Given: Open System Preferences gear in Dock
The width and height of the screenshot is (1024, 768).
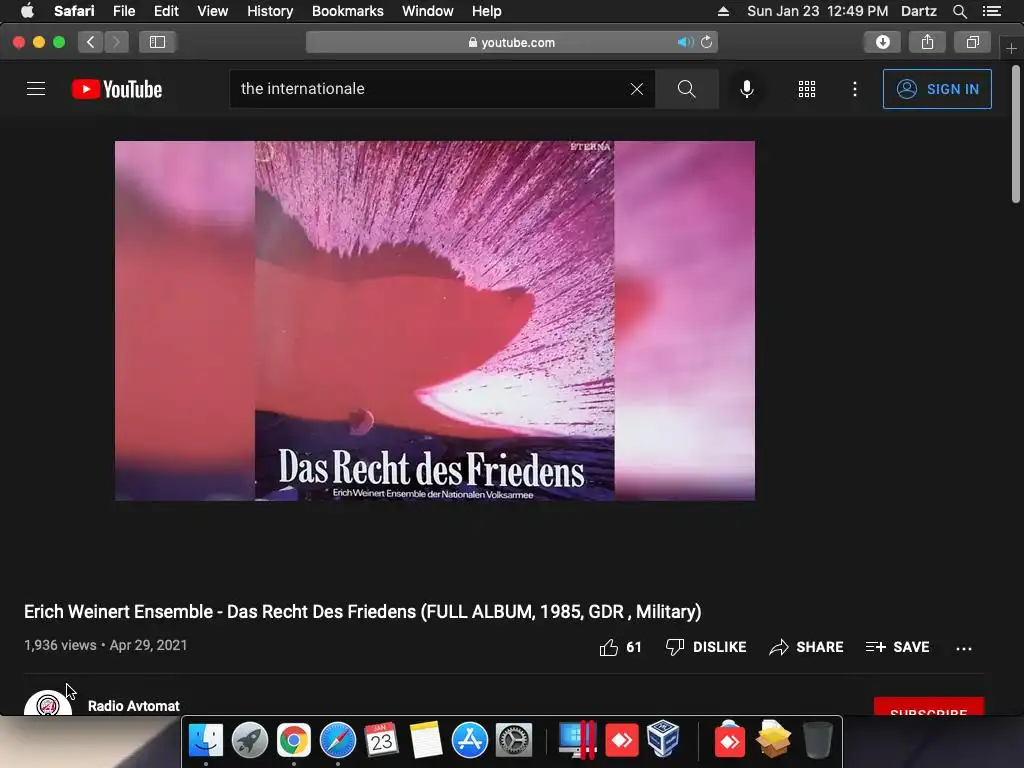Looking at the screenshot, I should [514, 740].
